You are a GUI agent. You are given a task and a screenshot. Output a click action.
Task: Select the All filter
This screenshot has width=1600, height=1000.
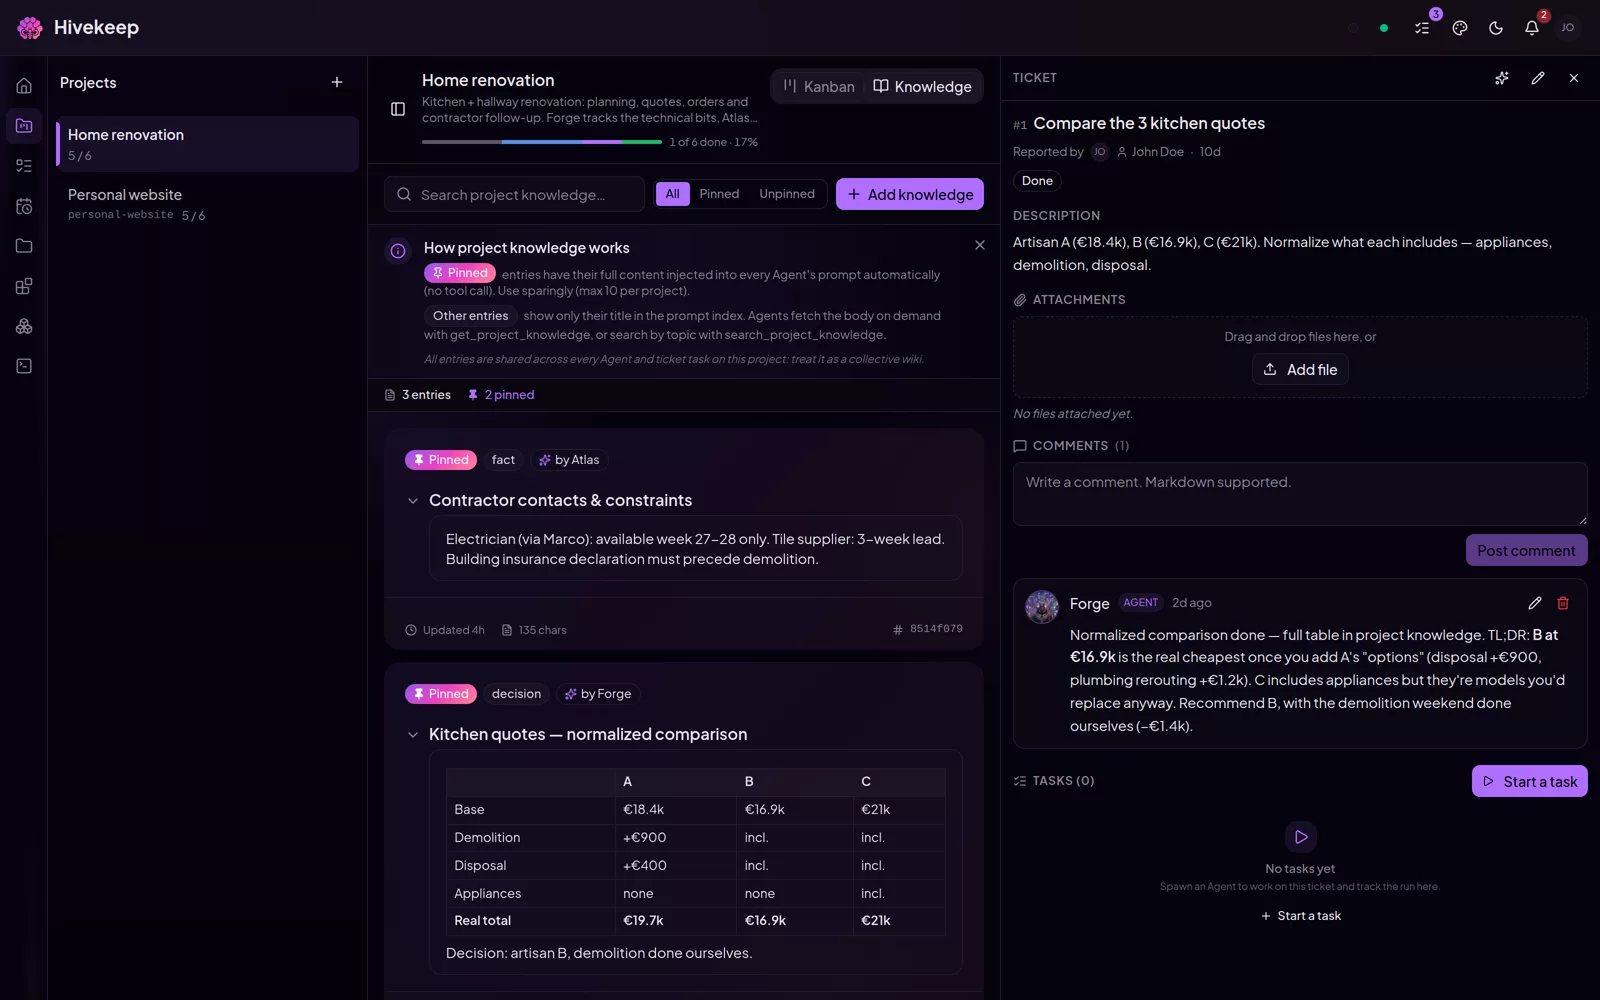click(x=673, y=194)
